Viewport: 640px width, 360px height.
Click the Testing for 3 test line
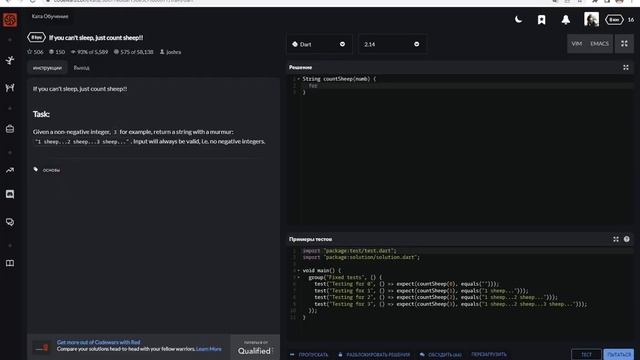tap(450, 304)
